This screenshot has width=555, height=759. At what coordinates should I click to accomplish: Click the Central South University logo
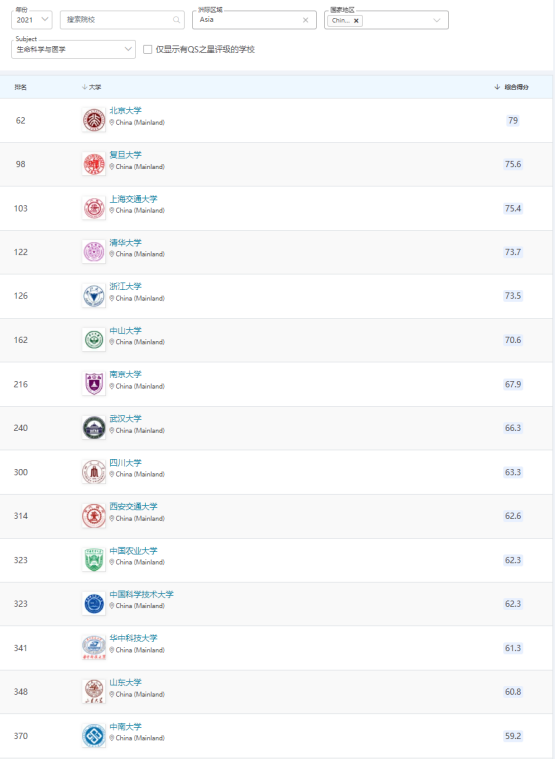pyautogui.click(x=94, y=736)
